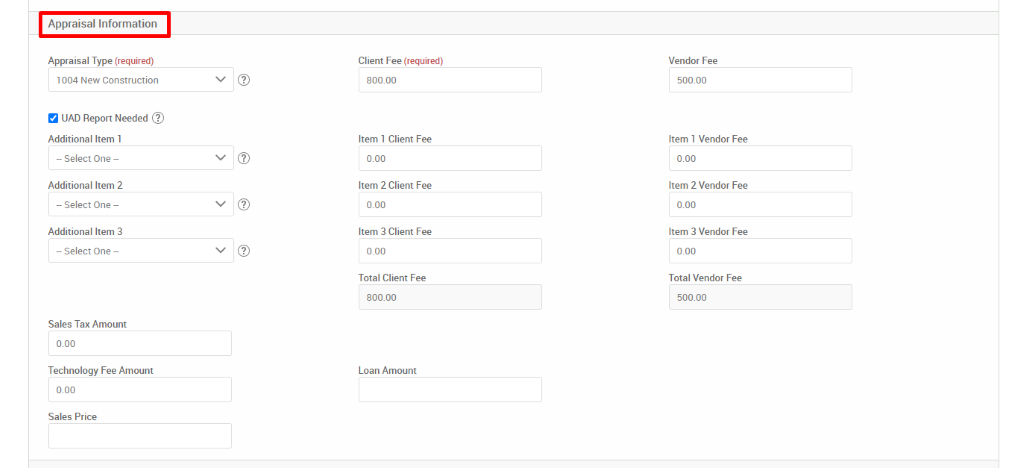Click the Appraisal Information section header
Image resolution: width=1024 pixels, height=468 pixels.
coord(103,23)
